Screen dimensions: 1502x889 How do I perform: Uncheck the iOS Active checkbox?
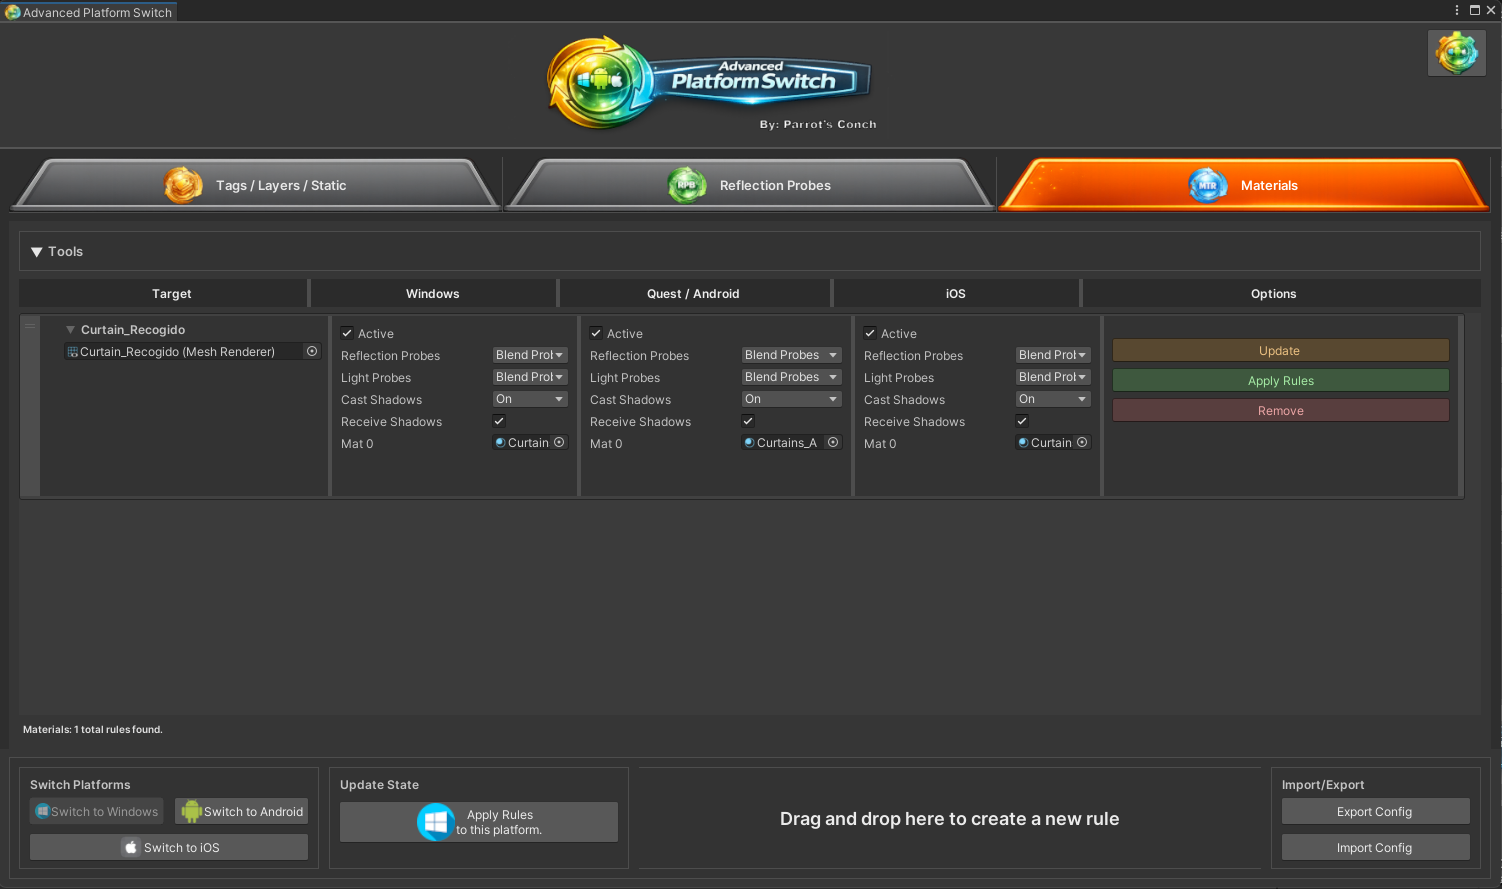click(x=870, y=334)
